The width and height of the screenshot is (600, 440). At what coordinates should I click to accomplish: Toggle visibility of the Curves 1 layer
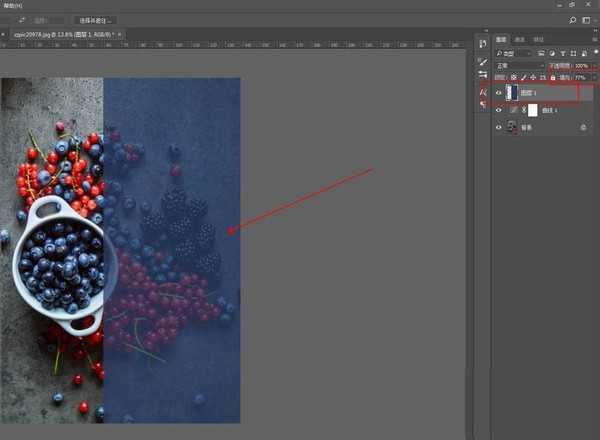click(x=499, y=109)
